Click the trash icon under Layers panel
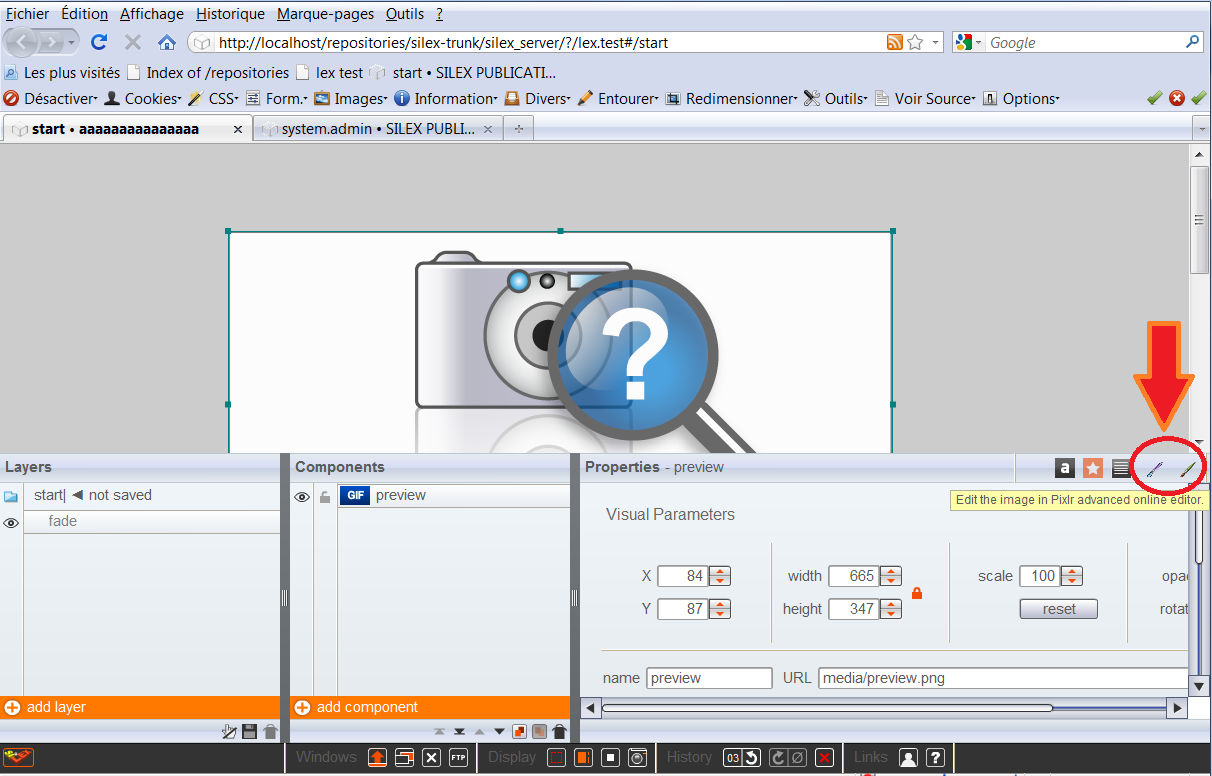This screenshot has height=776, width=1212. tap(270, 732)
